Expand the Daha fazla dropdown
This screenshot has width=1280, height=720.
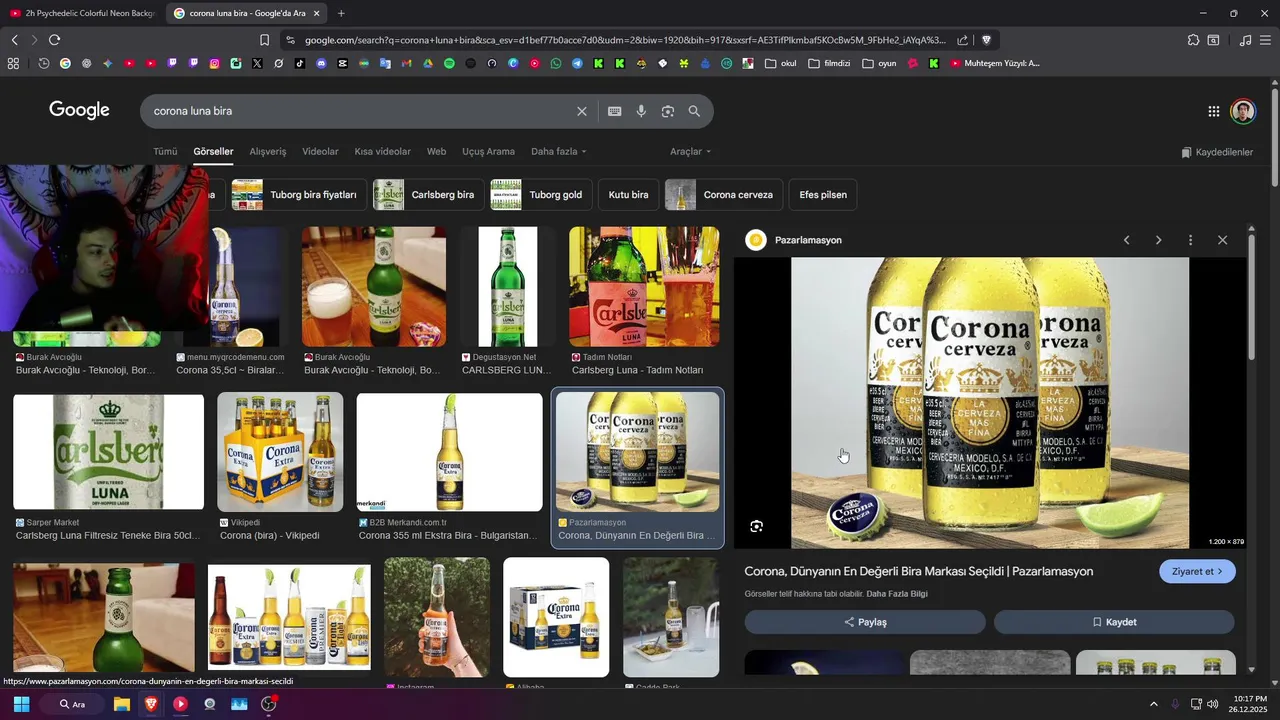click(x=559, y=151)
